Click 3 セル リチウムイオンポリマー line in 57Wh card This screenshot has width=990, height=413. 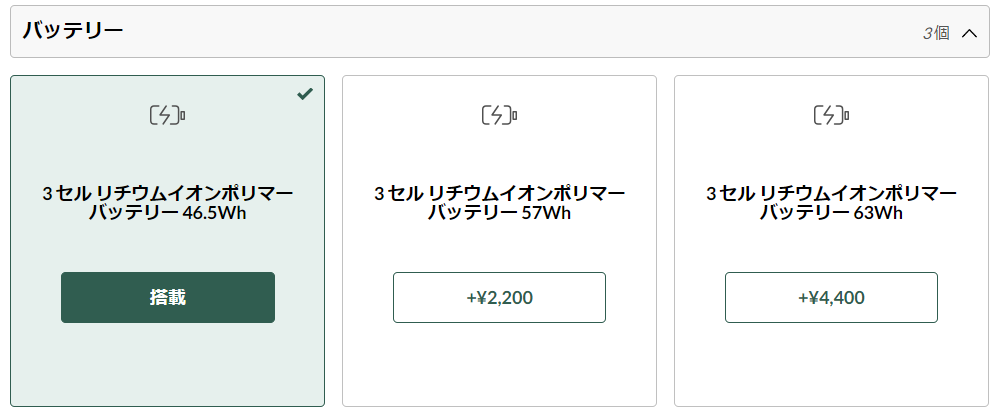pos(499,193)
